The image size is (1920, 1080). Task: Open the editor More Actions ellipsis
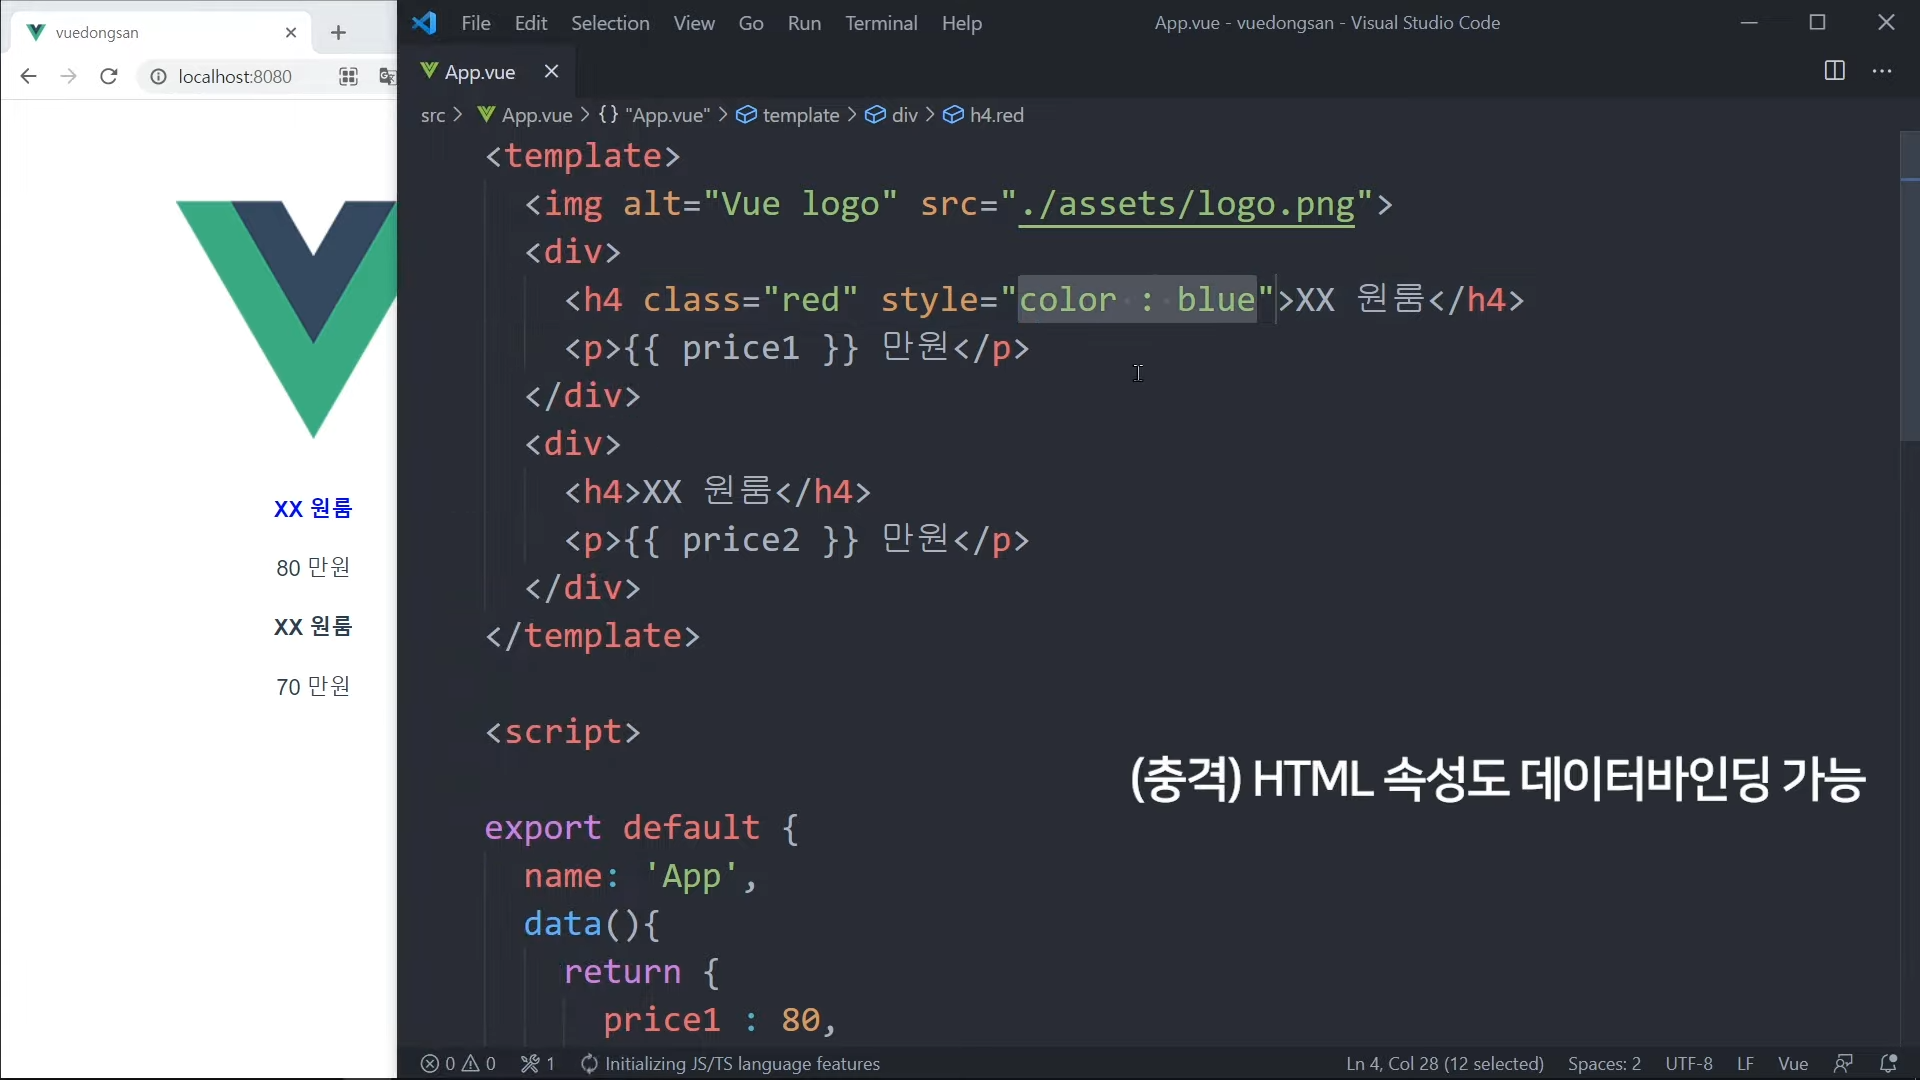click(1882, 71)
